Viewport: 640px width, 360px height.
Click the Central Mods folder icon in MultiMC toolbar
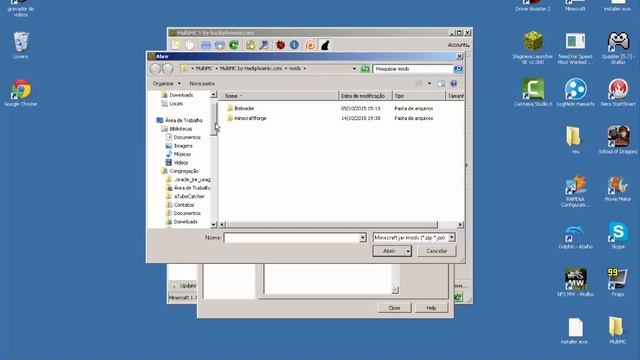220,45
